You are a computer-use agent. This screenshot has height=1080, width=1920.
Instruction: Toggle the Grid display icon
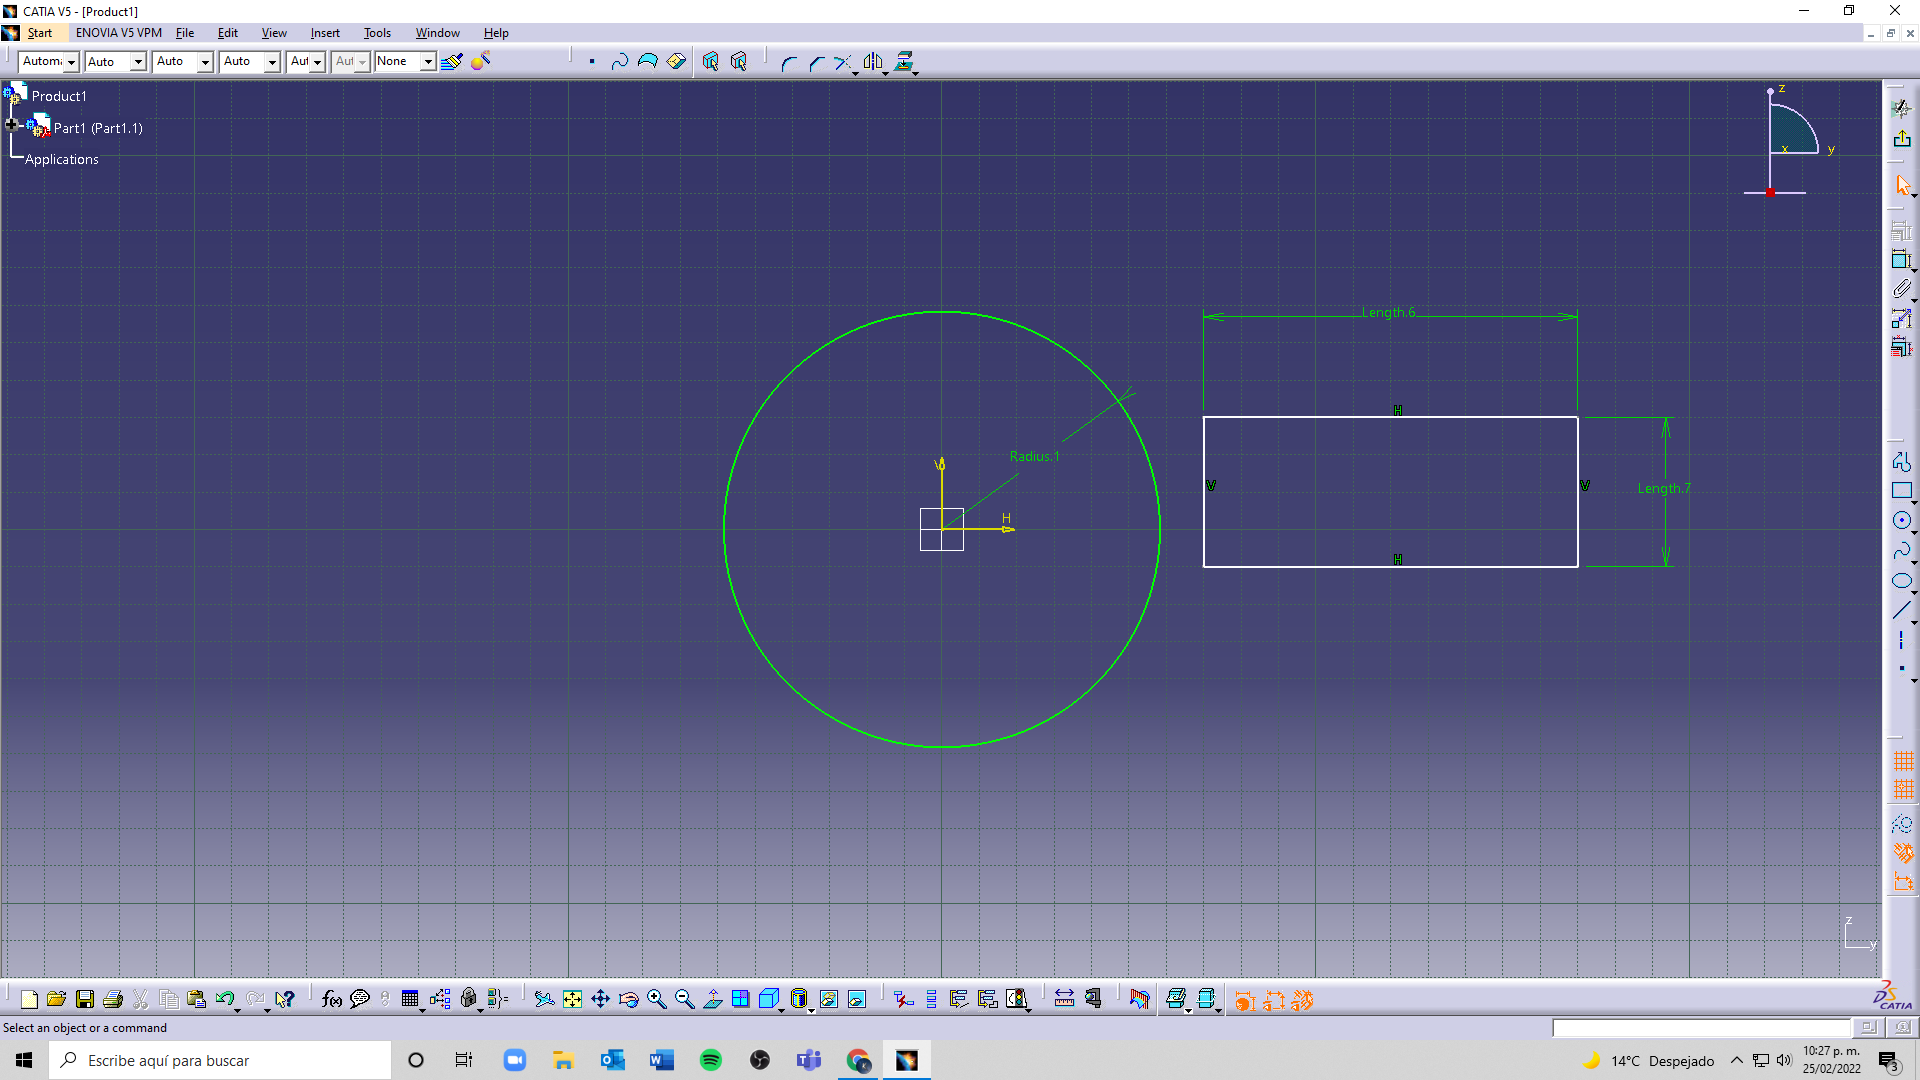(1903, 761)
